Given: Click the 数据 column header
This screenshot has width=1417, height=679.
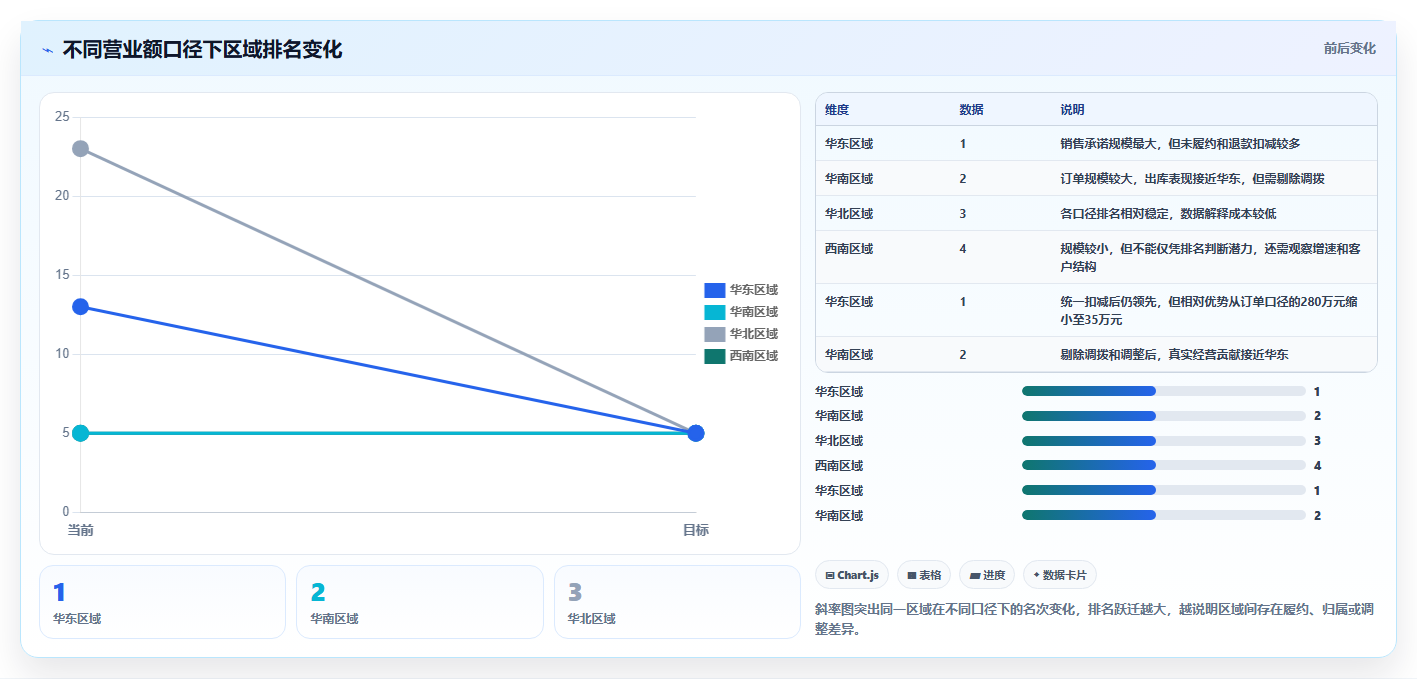Looking at the screenshot, I should coord(971,109).
